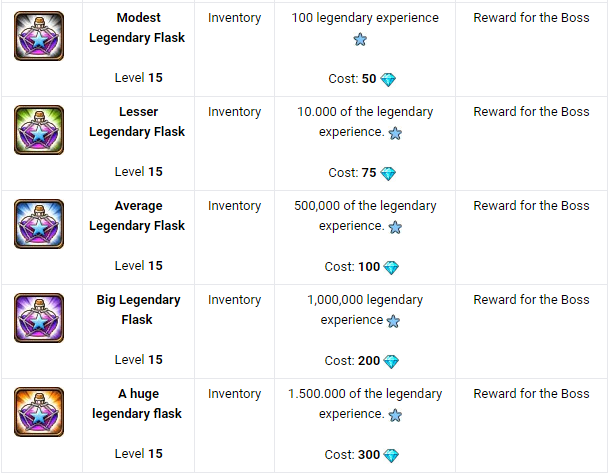Click the diamond icon beside Cost 300
This screenshot has width=610, height=476.
[391, 456]
